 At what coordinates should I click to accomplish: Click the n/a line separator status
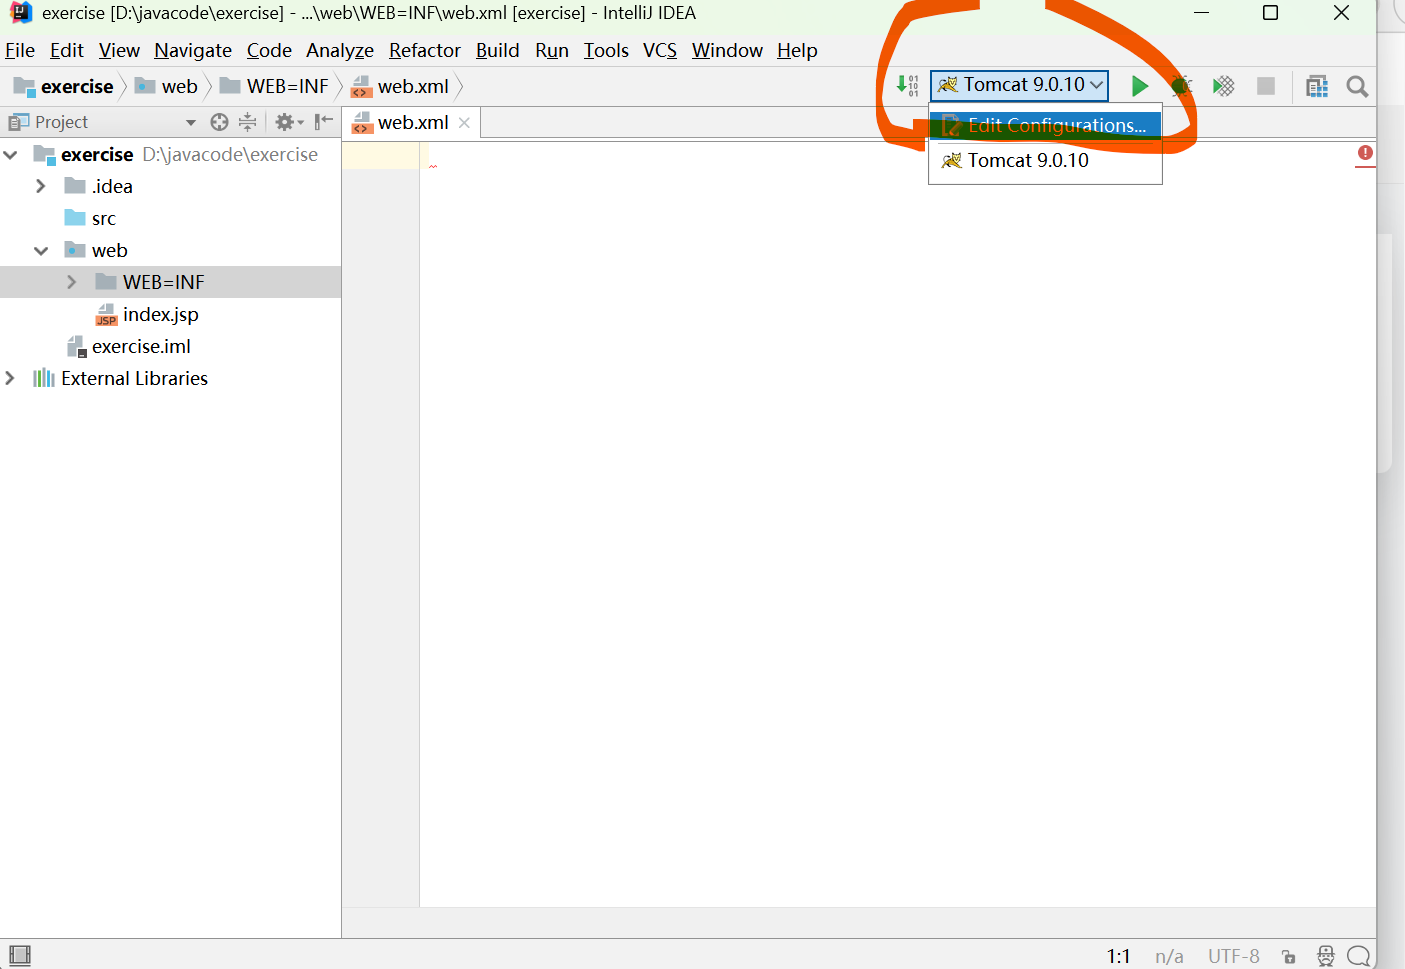tap(1169, 956)
